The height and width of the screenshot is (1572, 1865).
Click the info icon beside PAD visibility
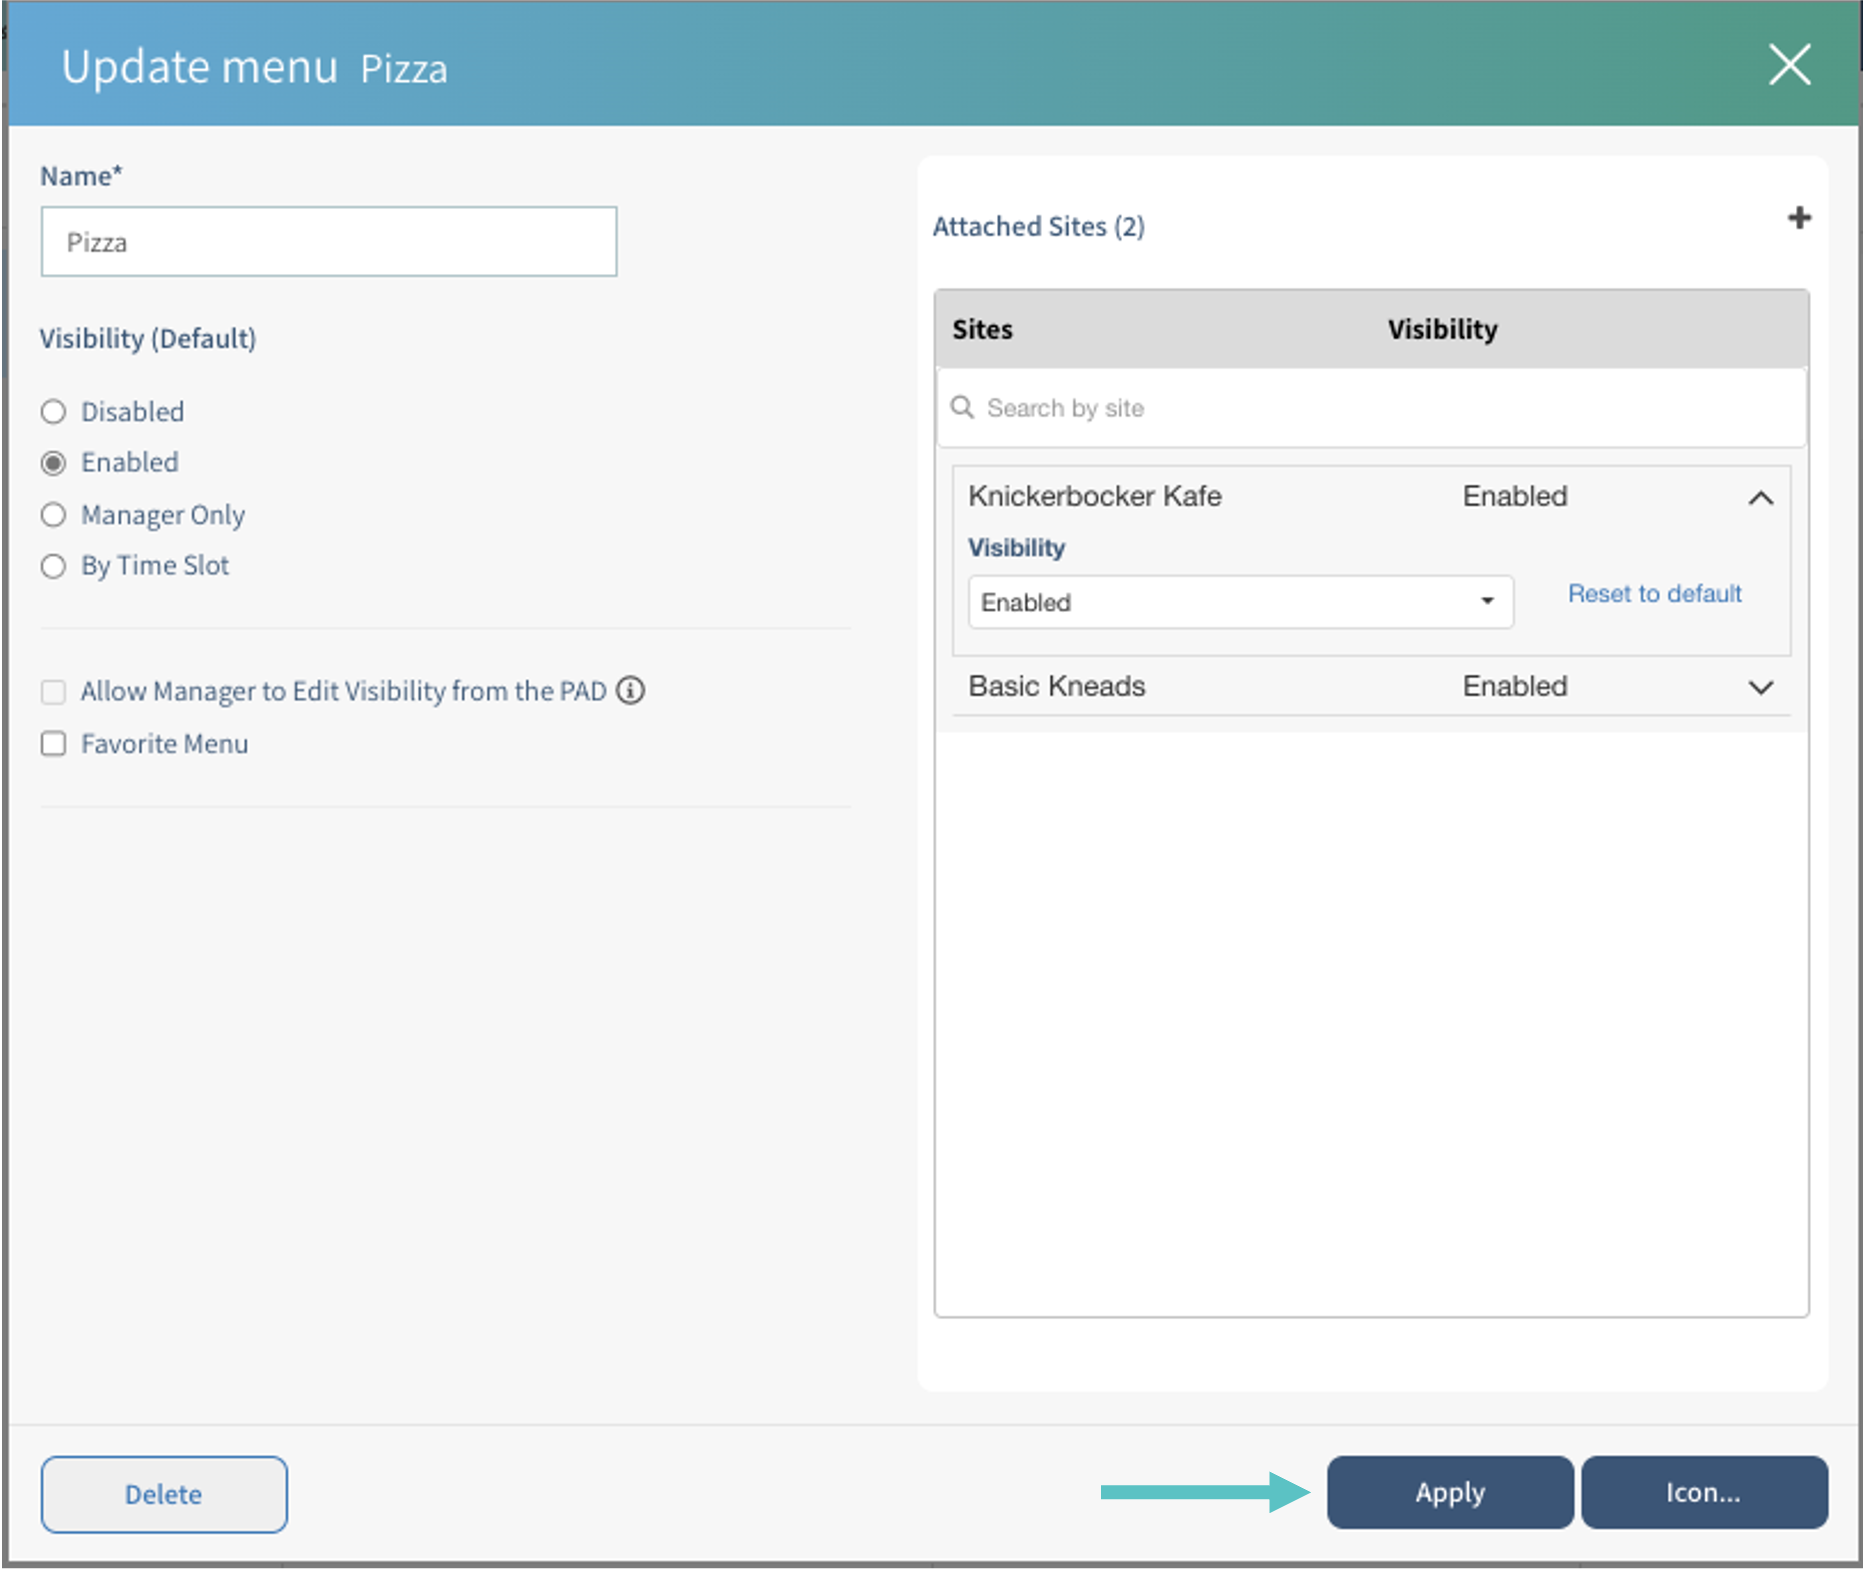pyautogui.click(x=630, y=691)
